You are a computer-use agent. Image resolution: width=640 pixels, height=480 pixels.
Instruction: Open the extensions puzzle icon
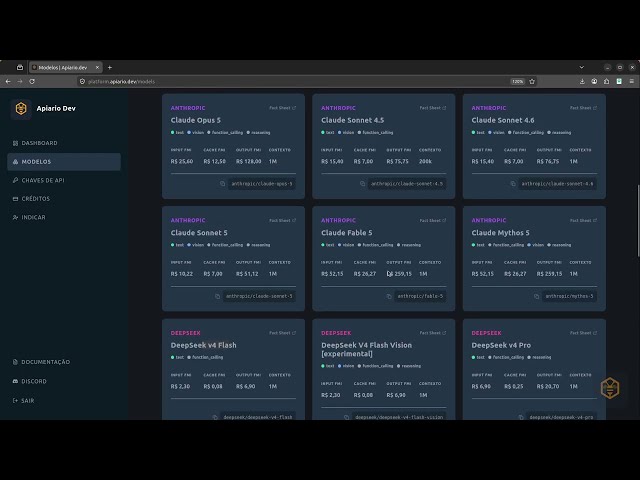click(607, 82)
